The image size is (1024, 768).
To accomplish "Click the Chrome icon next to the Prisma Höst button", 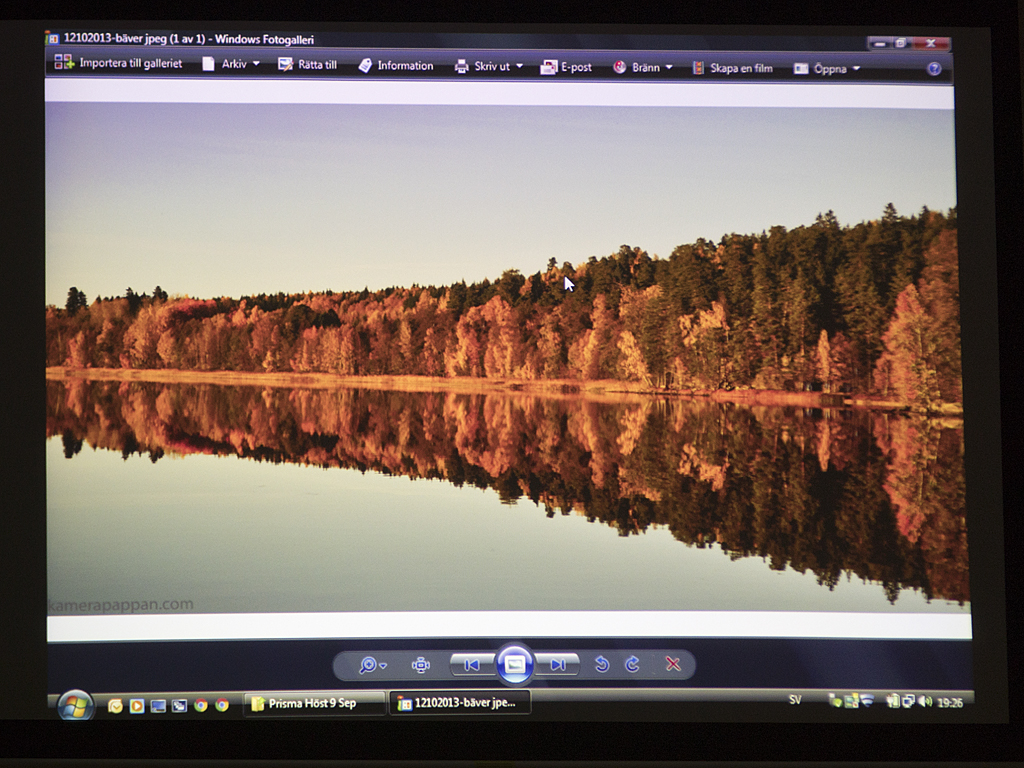I will (x=222, y=705).
